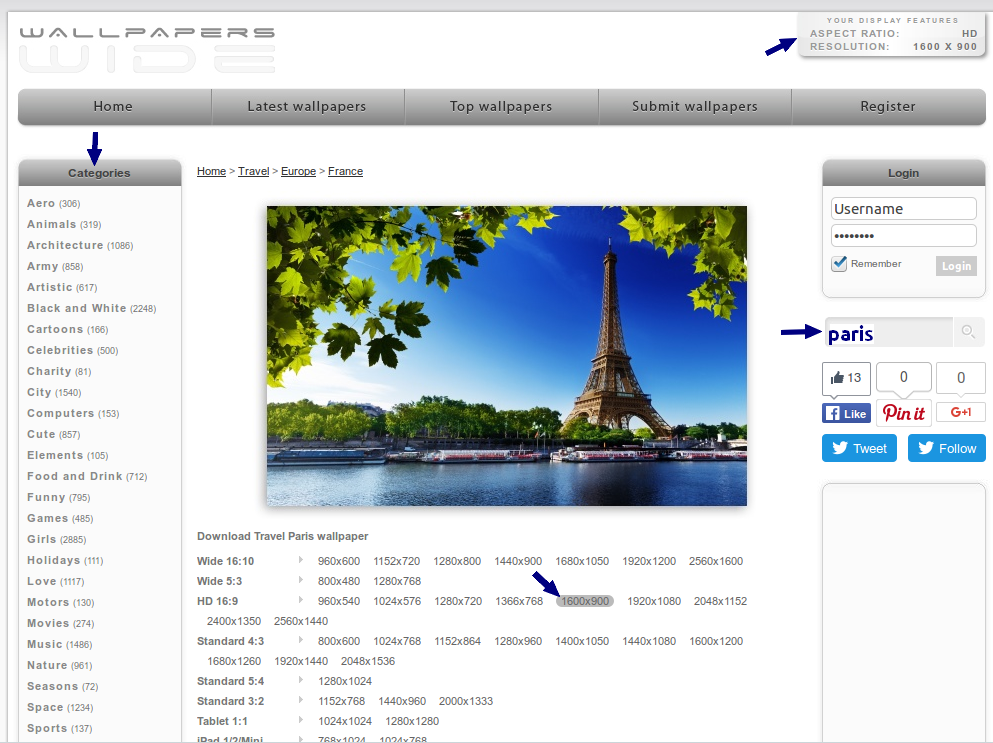Image resolution: width=993 pixels, height=743 pixels.
Task: Open the Eiffel Tower wallpaper preview
Action: tap(506, 355)
